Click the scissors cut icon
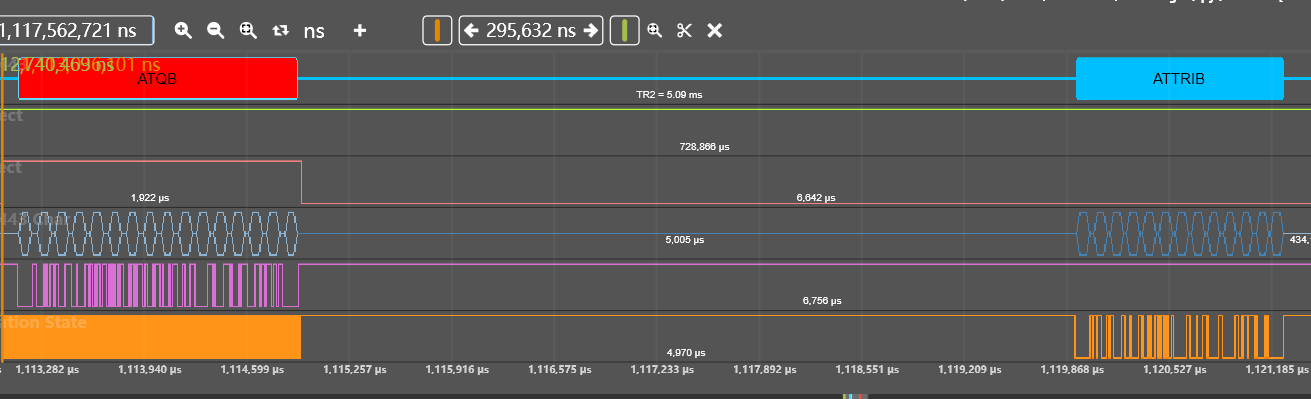 click(684, 30)
